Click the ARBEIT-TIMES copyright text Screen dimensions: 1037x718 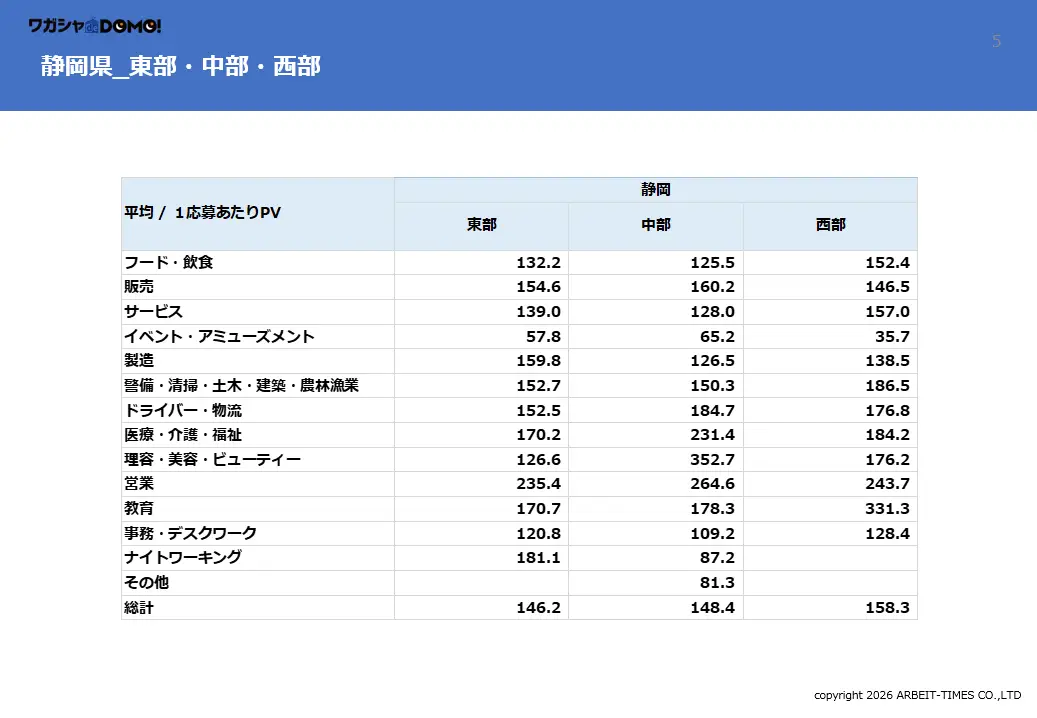[x=916, y=695]
